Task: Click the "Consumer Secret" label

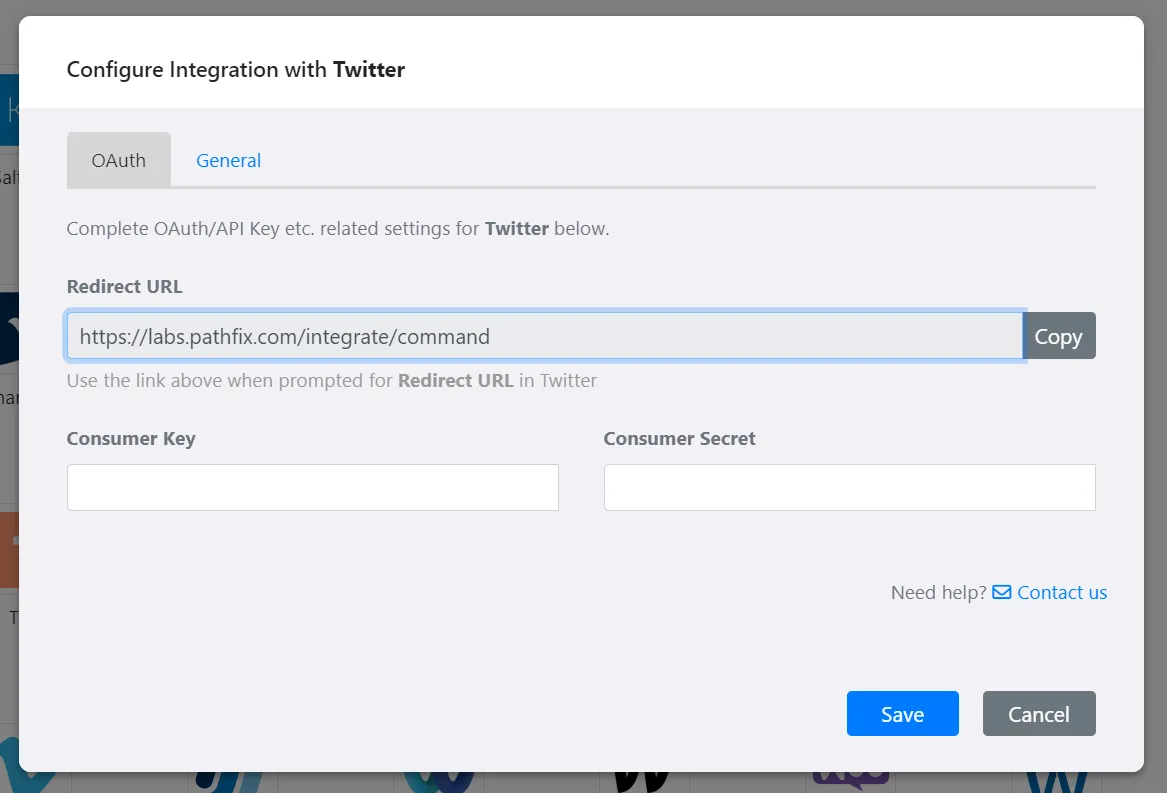Action: [680, 439]
